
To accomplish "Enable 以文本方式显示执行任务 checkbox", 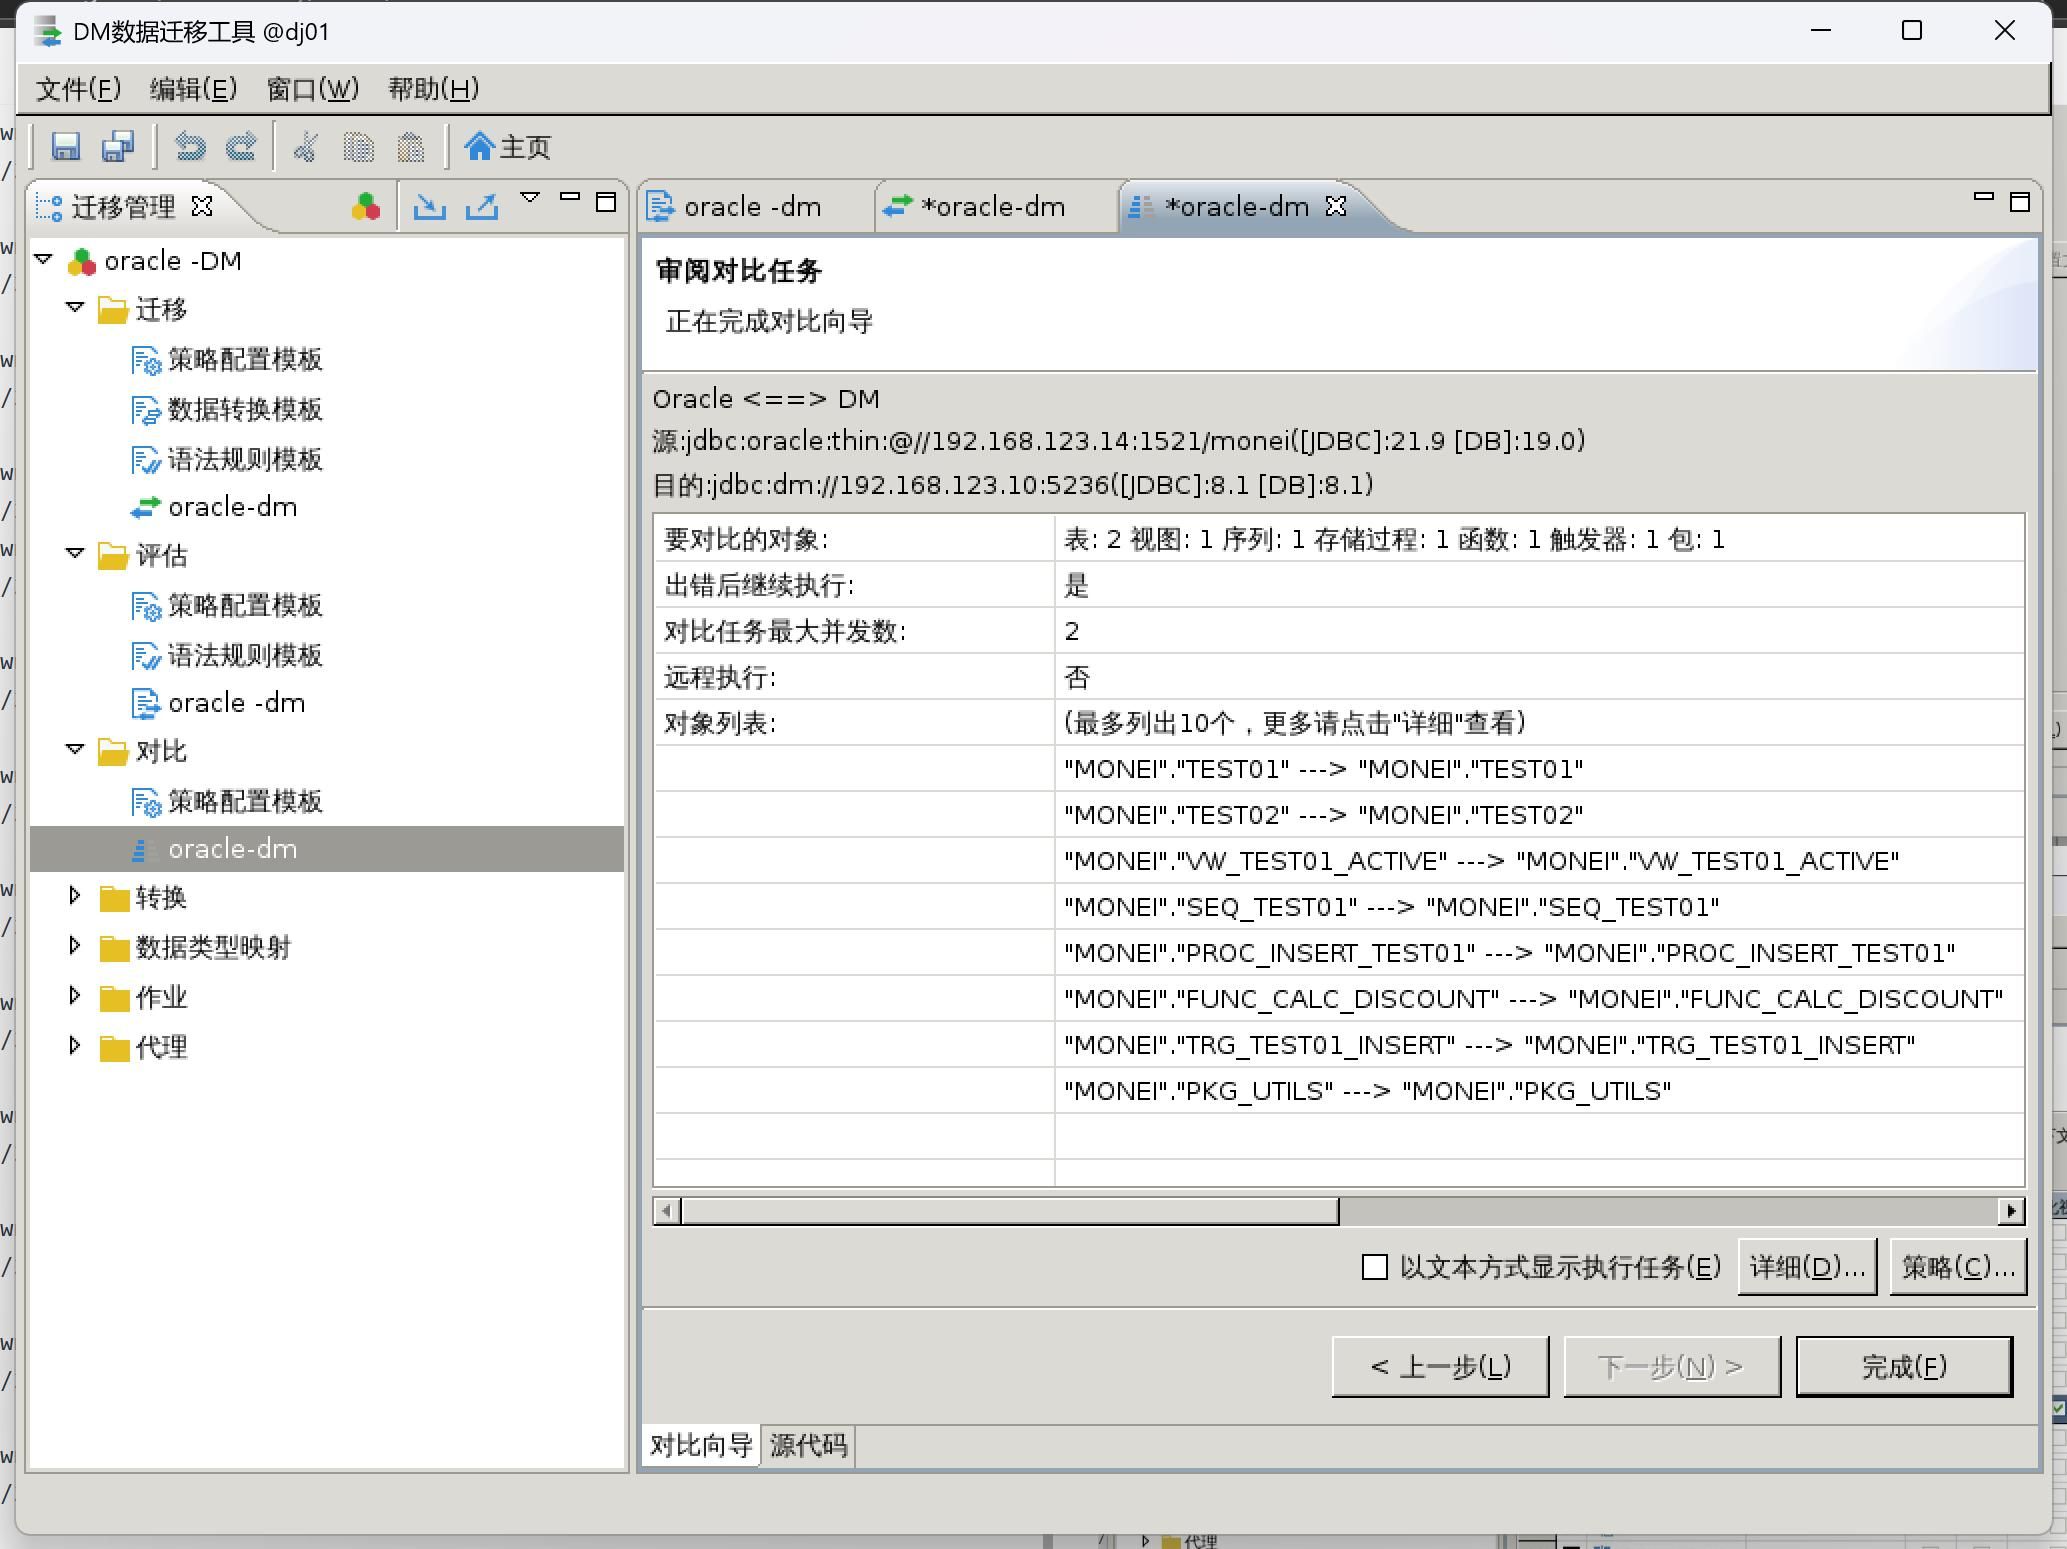I will [1375, 1267].
